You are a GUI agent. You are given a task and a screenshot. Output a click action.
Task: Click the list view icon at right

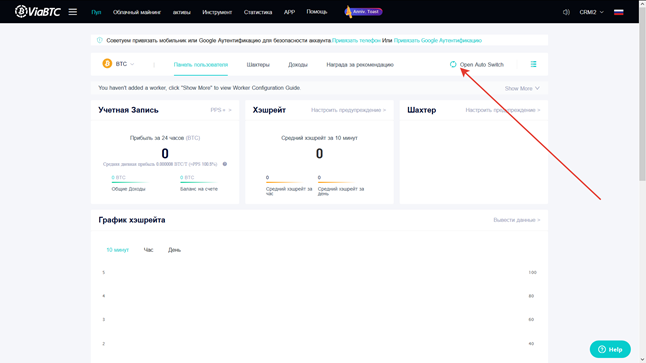pyautogui.click(x=533, y=64)
